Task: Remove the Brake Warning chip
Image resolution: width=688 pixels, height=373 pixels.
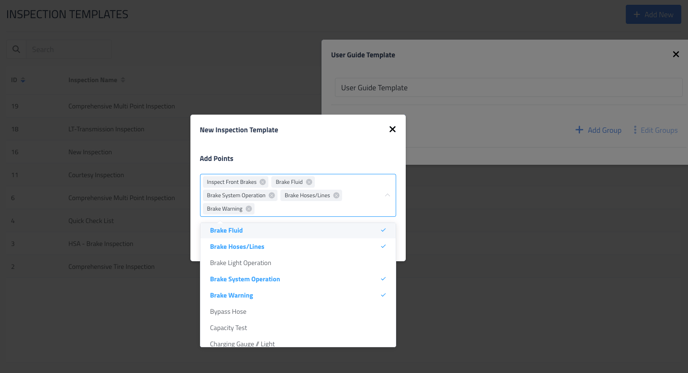Action: (x=249, y=209)
